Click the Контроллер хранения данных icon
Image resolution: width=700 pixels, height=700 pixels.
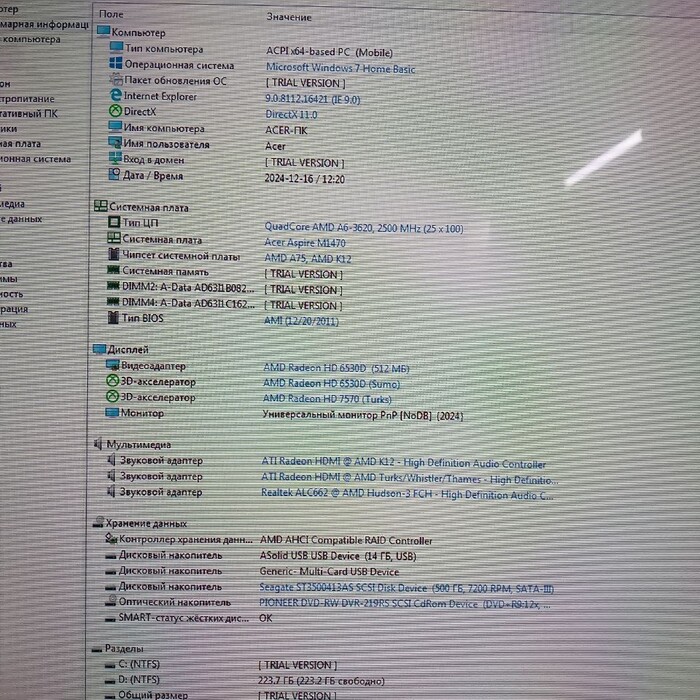pos(111,538)
